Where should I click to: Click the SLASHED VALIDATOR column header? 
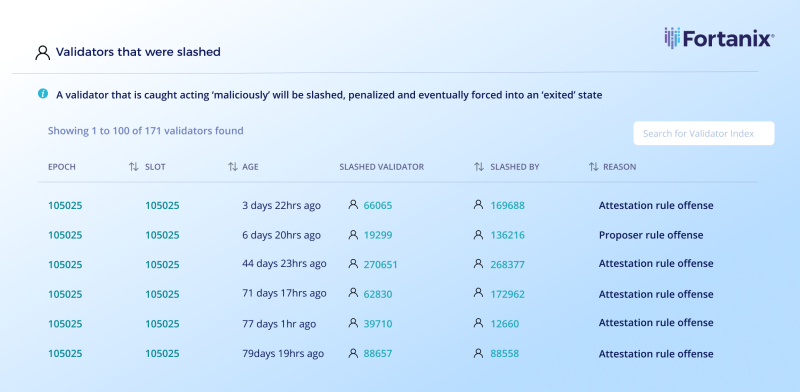382,167
